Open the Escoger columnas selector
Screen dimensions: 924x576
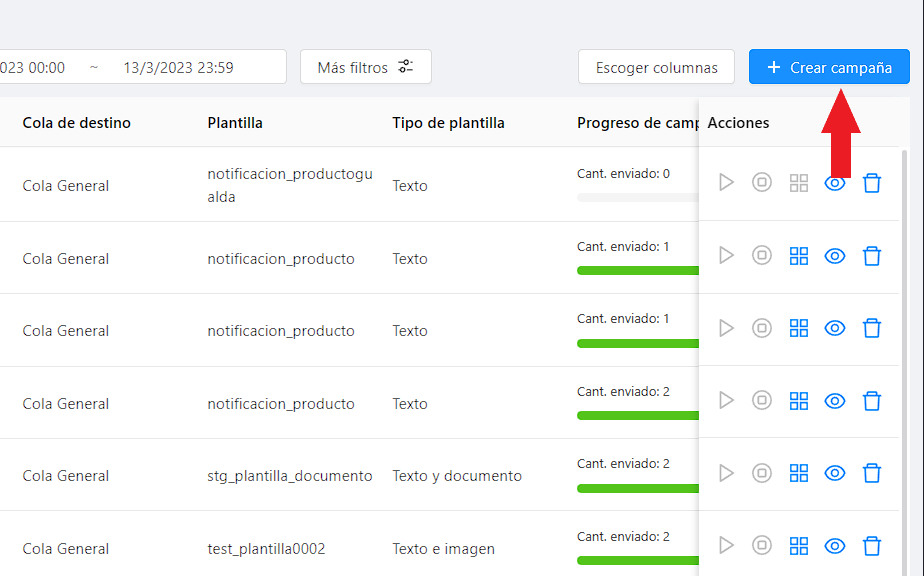[x=656, y=68]
